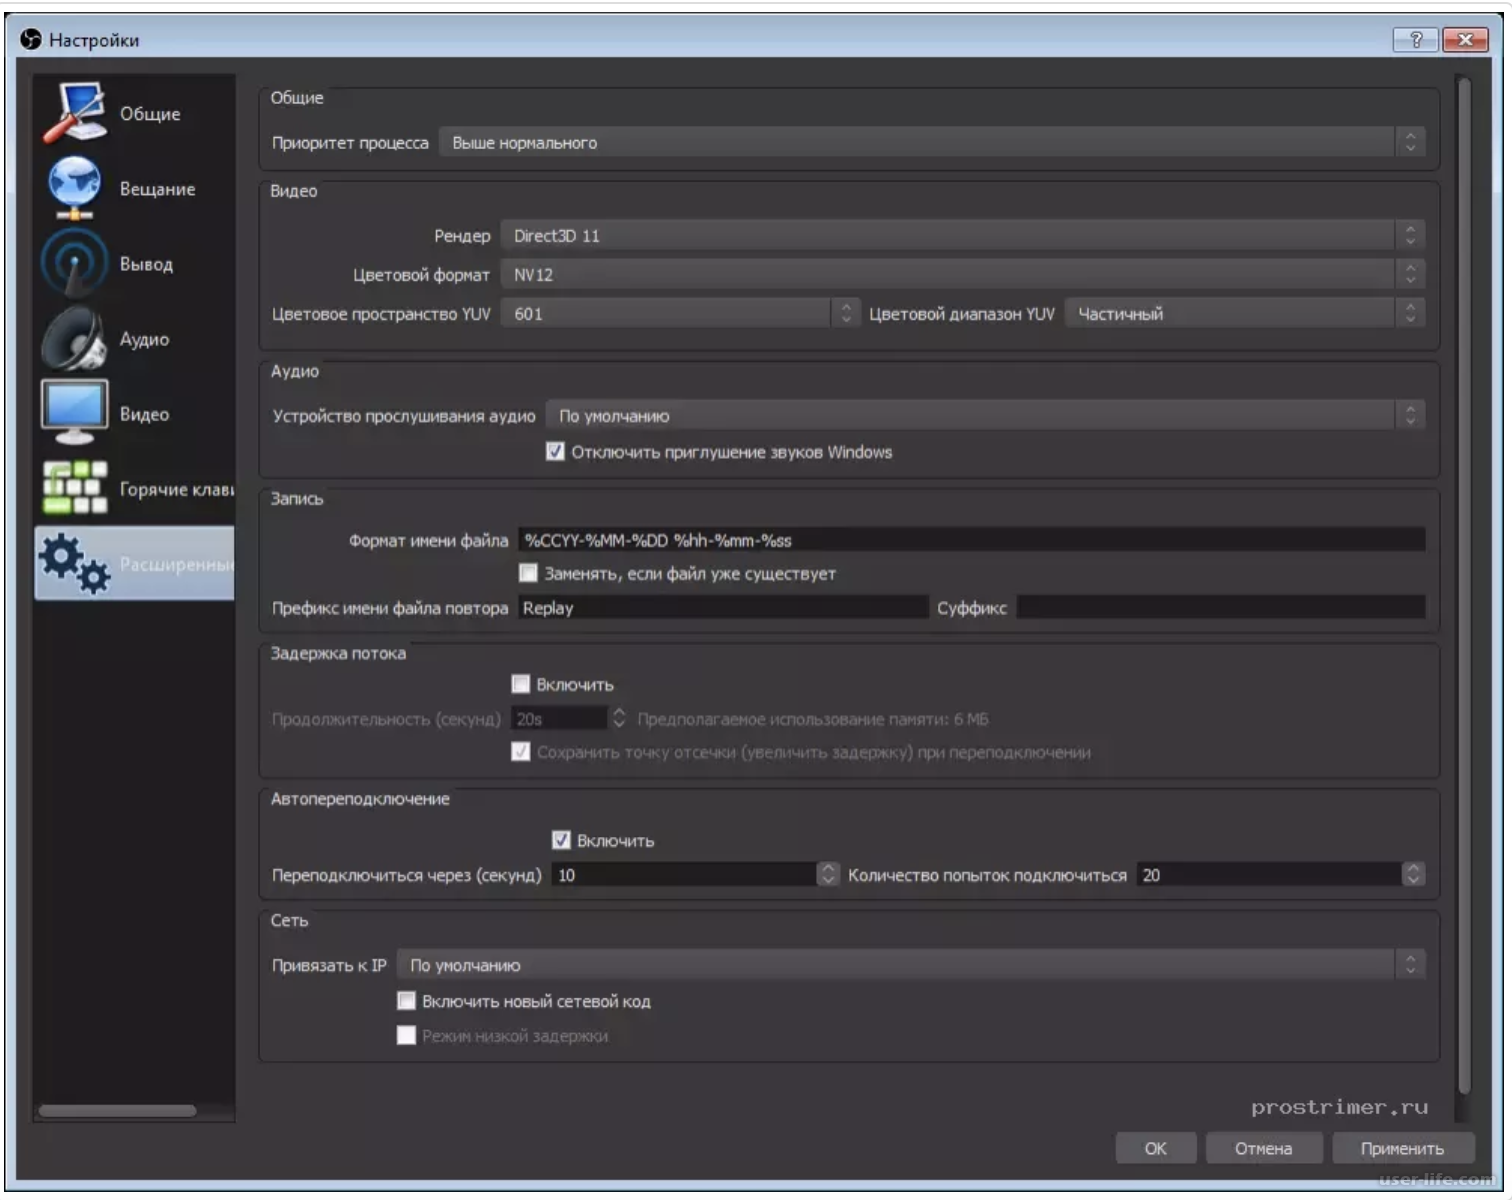1512x1200 pixels.
Task: Switch to the Вывод tab
Action: click(x=134, y=263)
